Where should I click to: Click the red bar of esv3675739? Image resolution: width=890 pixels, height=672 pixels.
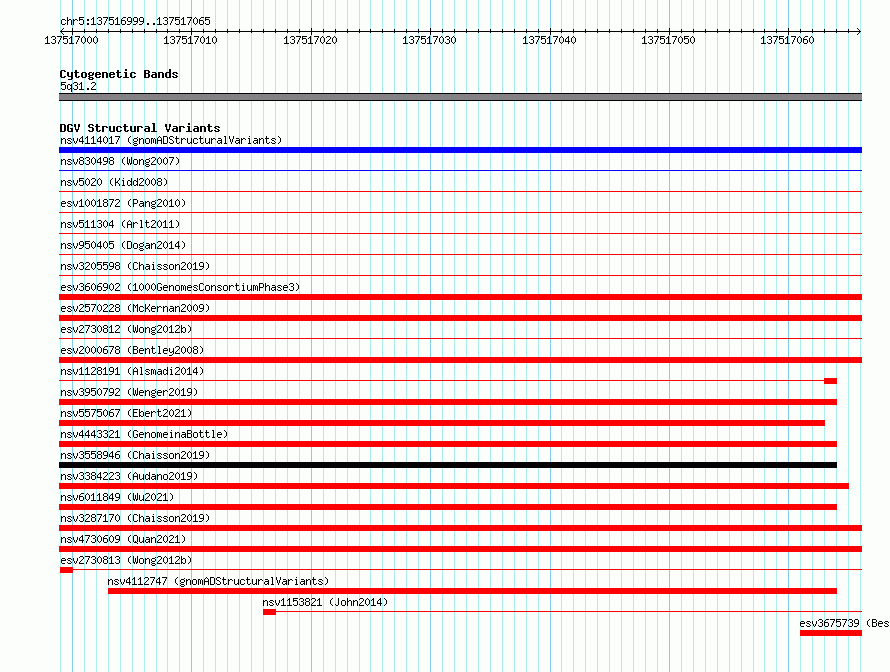[831, 633]
